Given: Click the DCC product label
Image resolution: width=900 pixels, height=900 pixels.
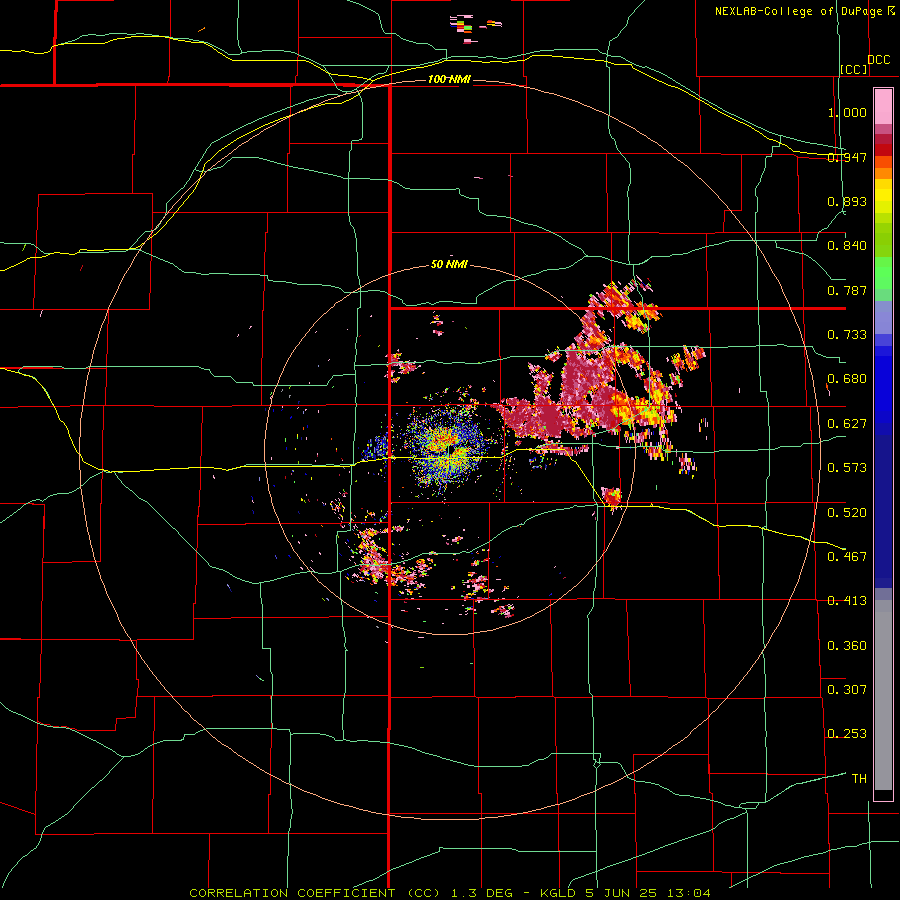Looking at the screenshot, I should (x=878, y=60).
